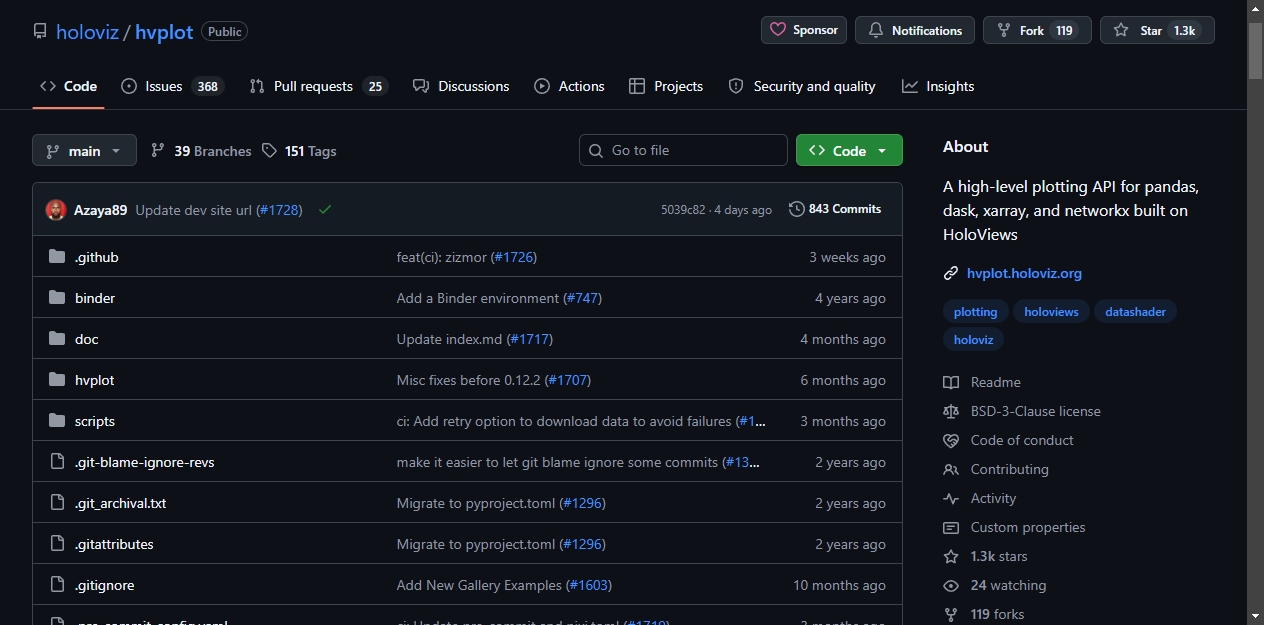Open the .gitignore file name

[105, 585]
